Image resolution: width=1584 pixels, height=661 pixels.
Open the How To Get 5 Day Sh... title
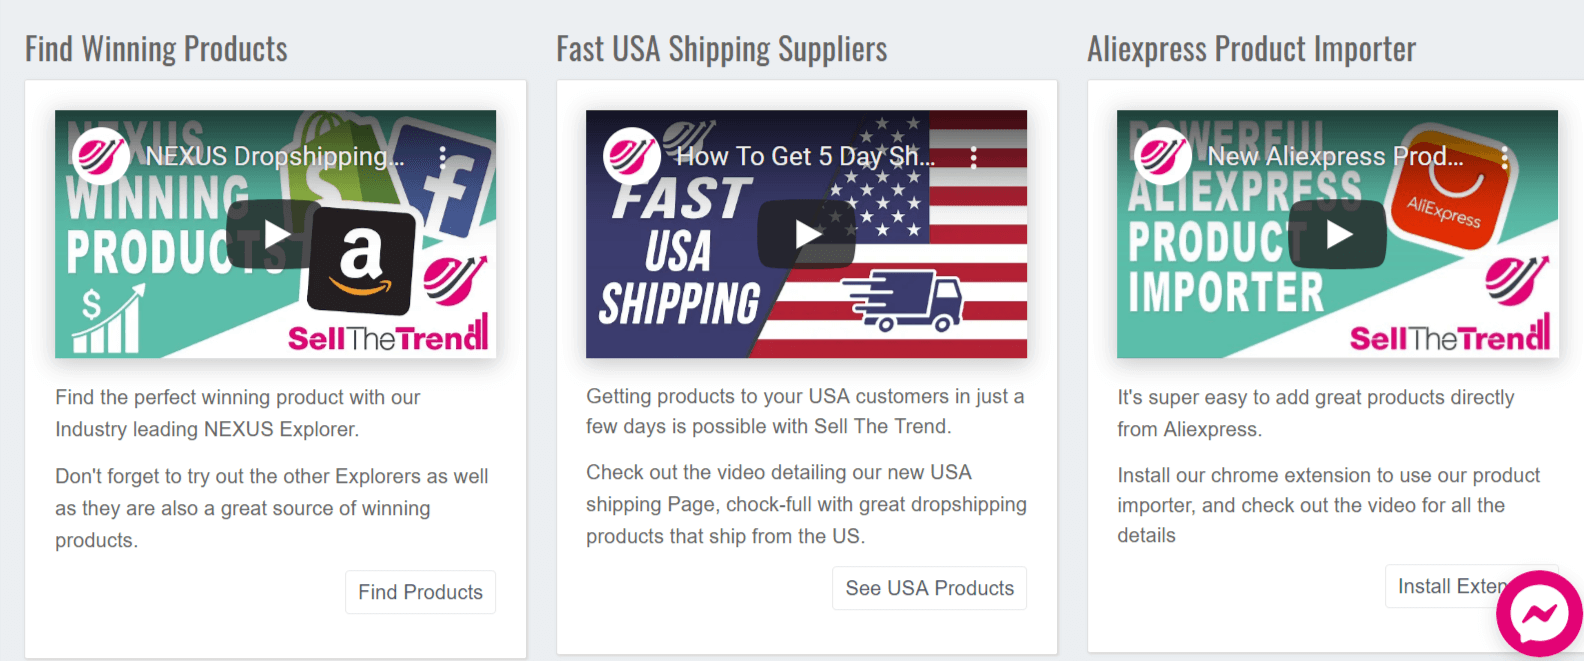[806, 157]
